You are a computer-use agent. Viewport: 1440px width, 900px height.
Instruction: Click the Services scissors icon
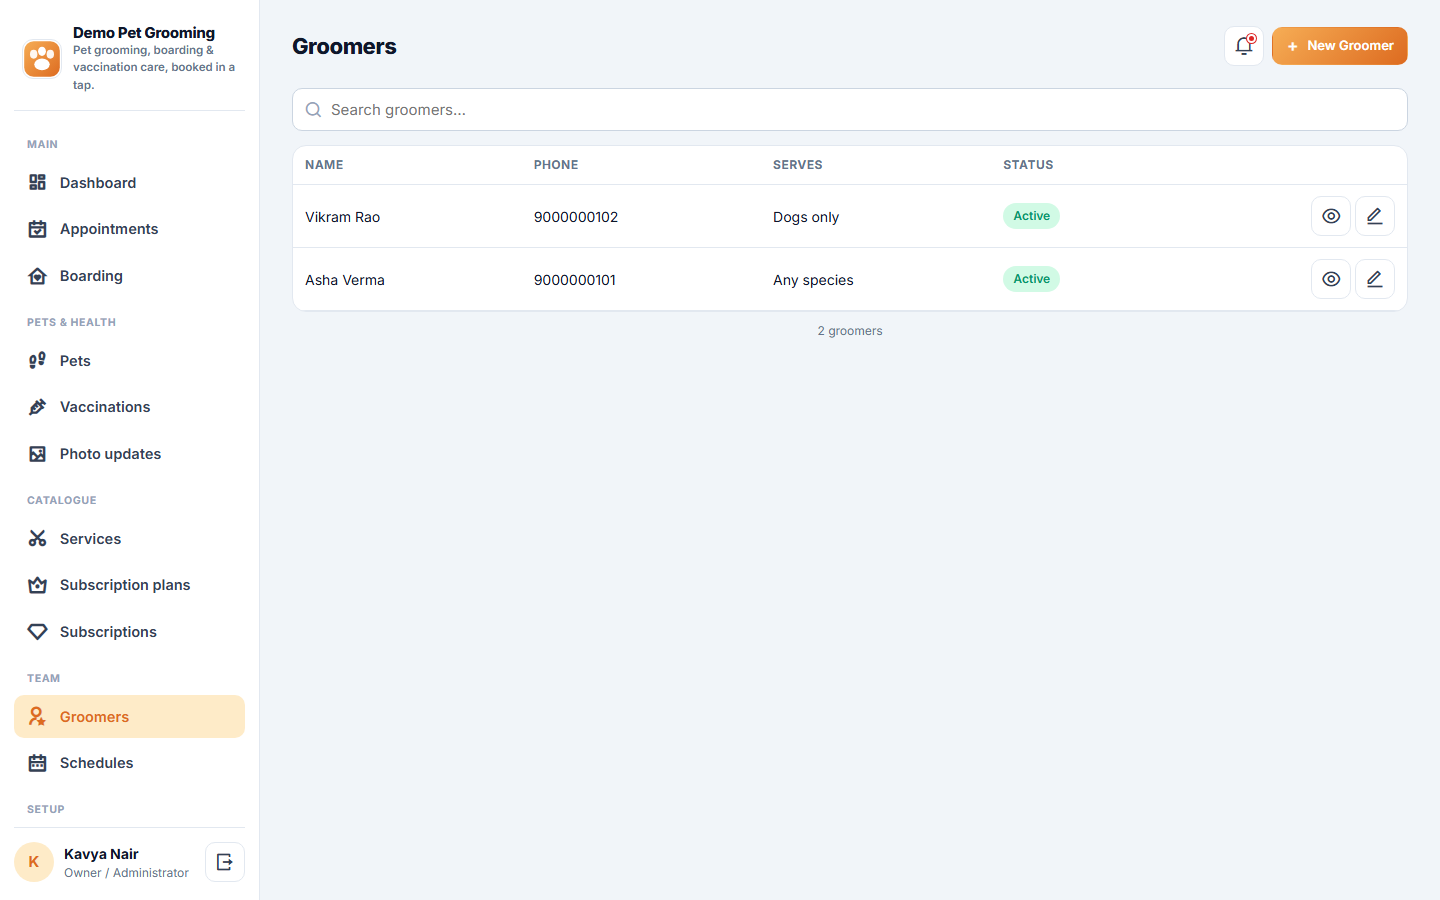[37, 539]
